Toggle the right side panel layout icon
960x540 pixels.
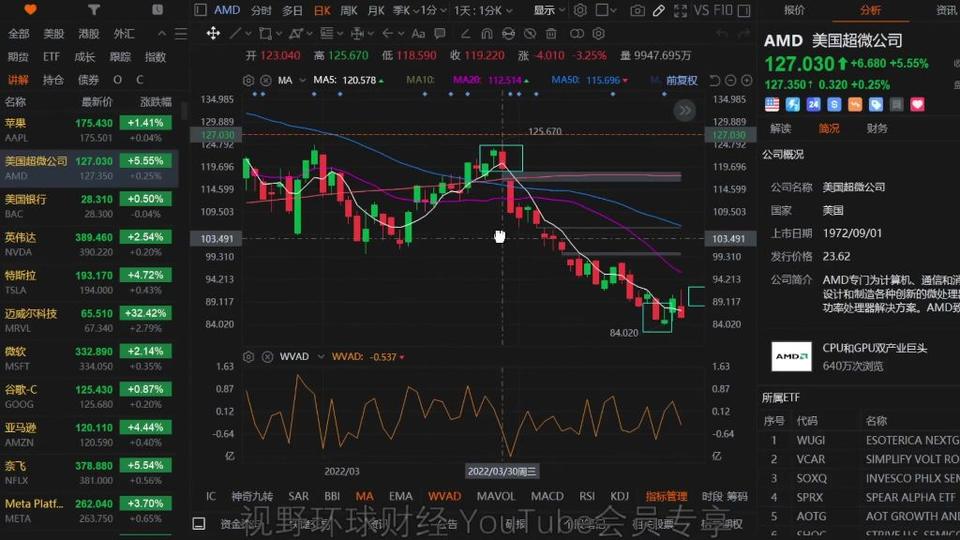(x=744, y=10)
